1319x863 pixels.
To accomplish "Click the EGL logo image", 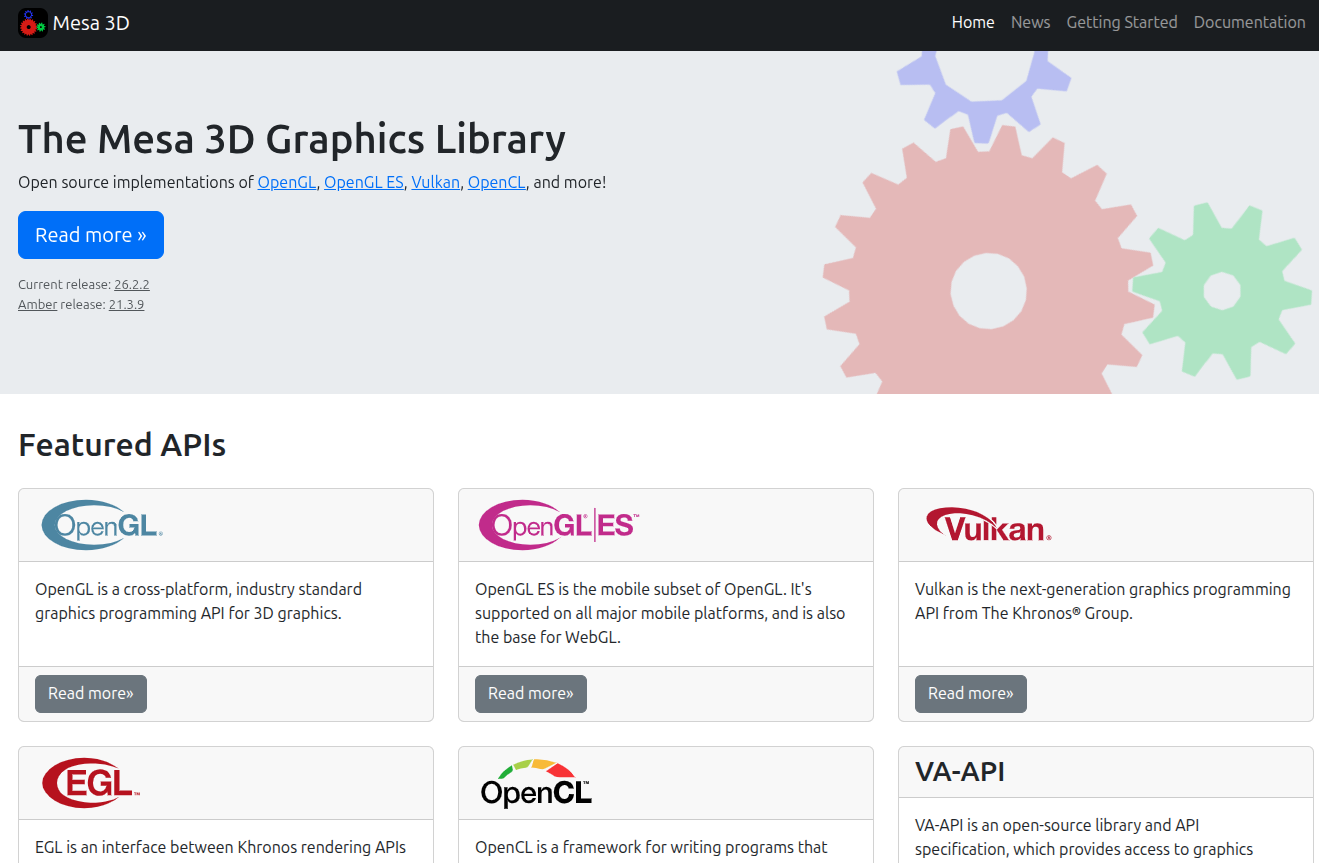I will 91,783.
